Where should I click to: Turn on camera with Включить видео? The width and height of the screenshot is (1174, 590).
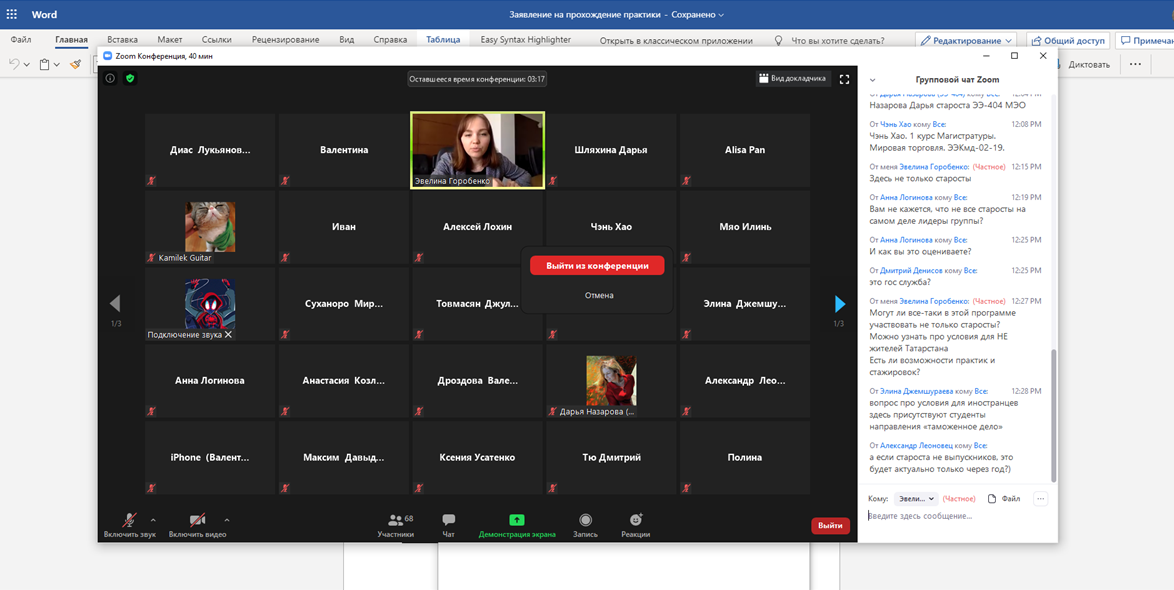click(198, 526)
